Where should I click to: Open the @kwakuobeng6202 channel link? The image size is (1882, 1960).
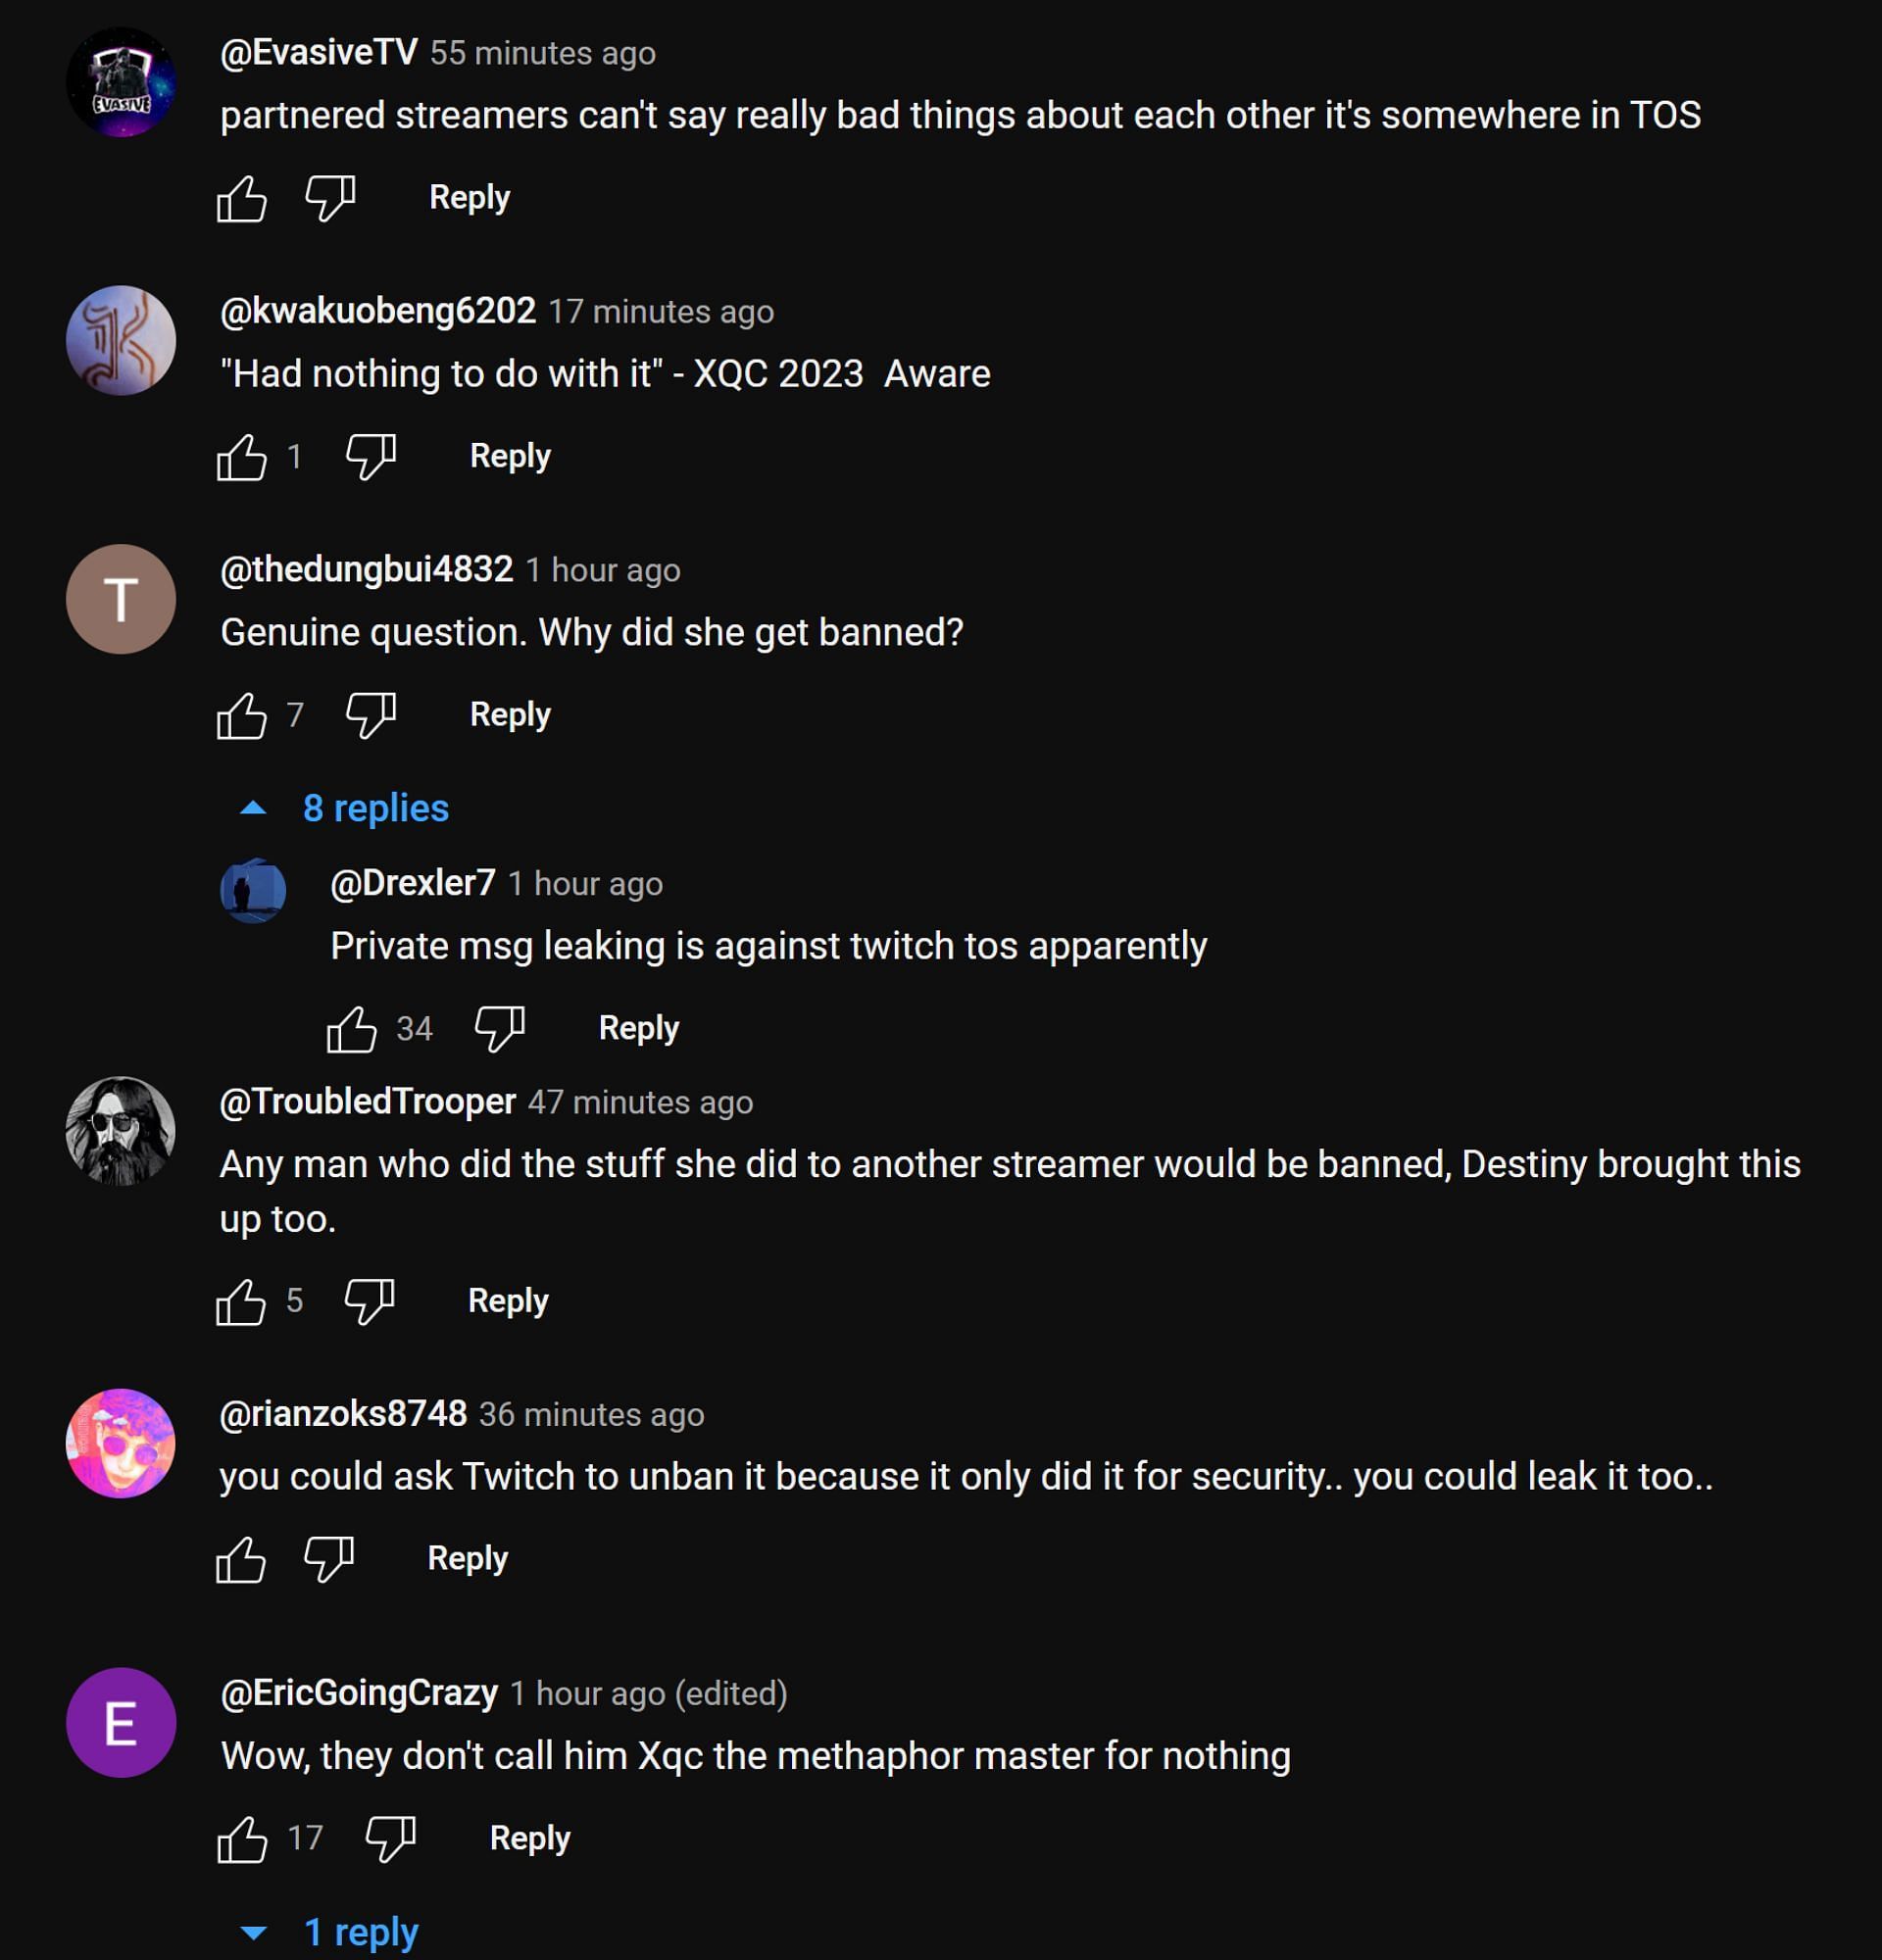(378, 311)
